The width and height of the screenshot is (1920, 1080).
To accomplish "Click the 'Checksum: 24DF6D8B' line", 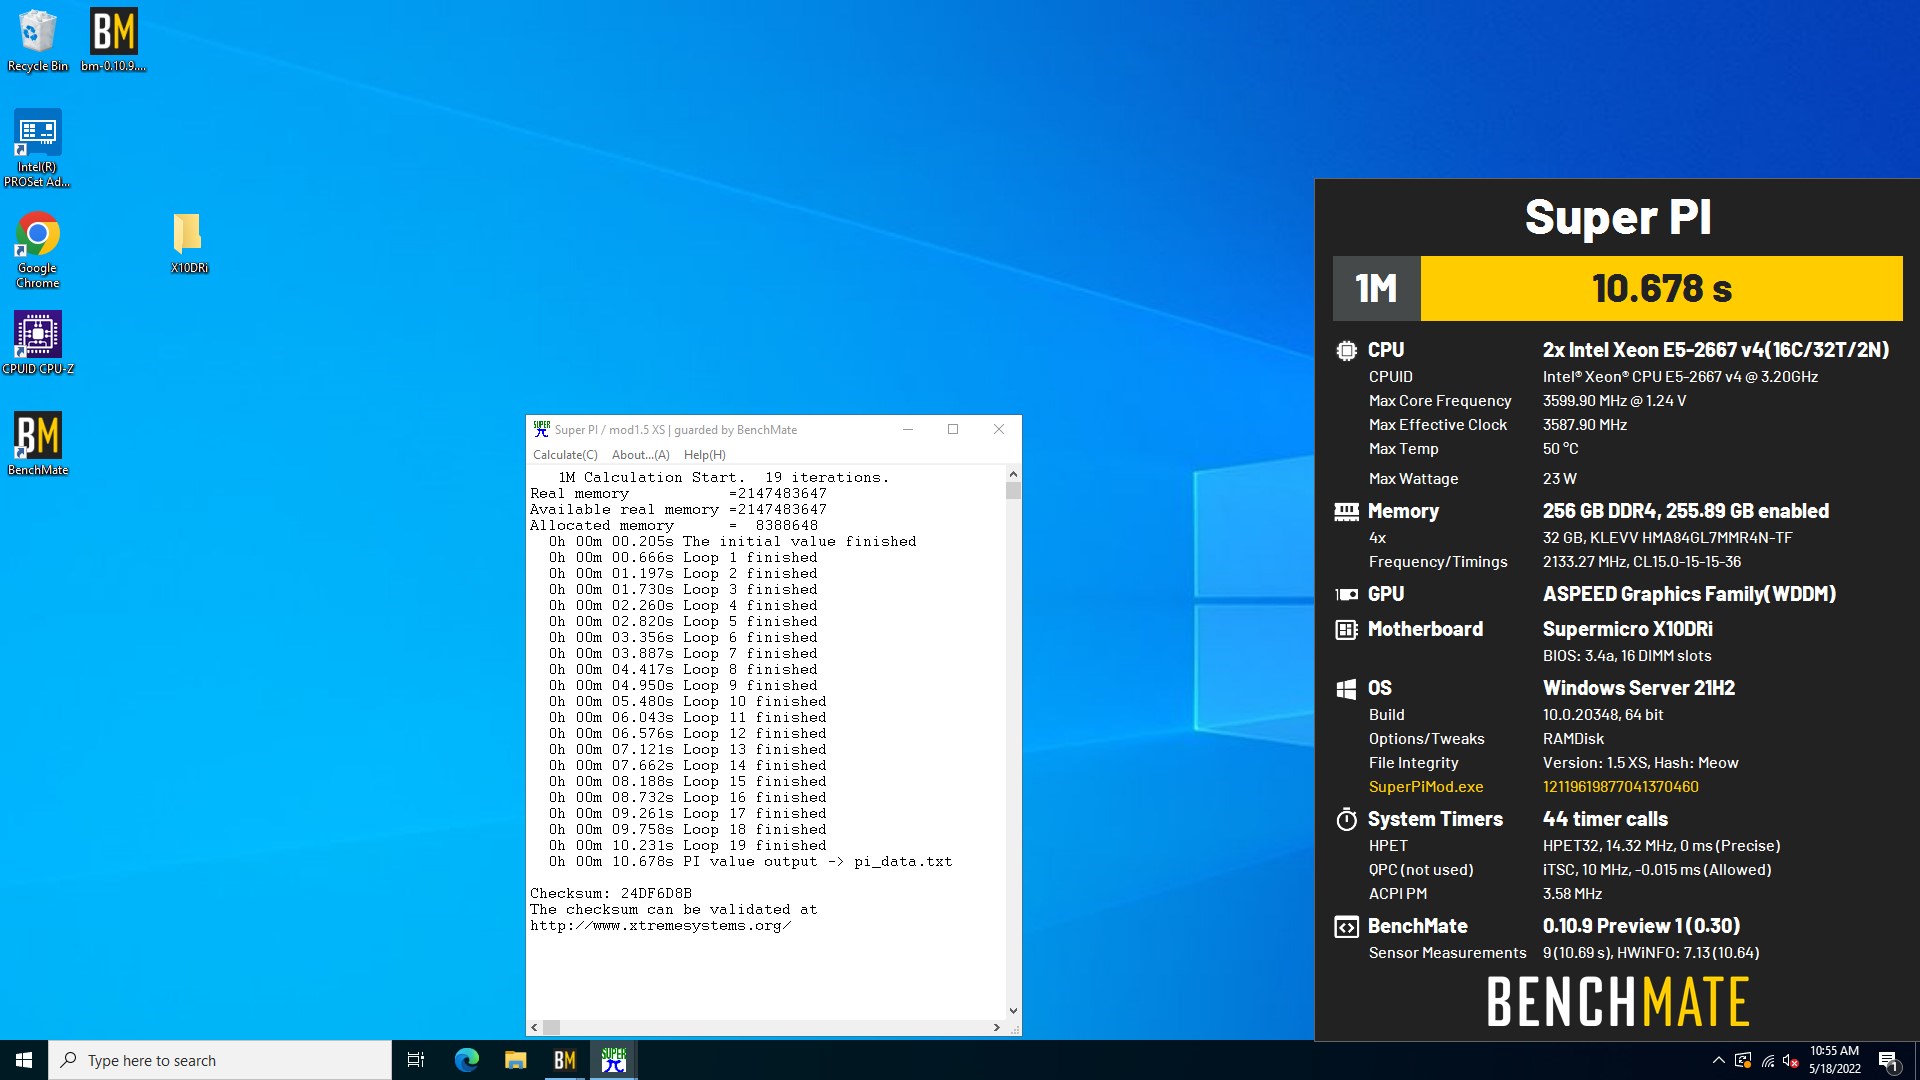I will [610, 894].
